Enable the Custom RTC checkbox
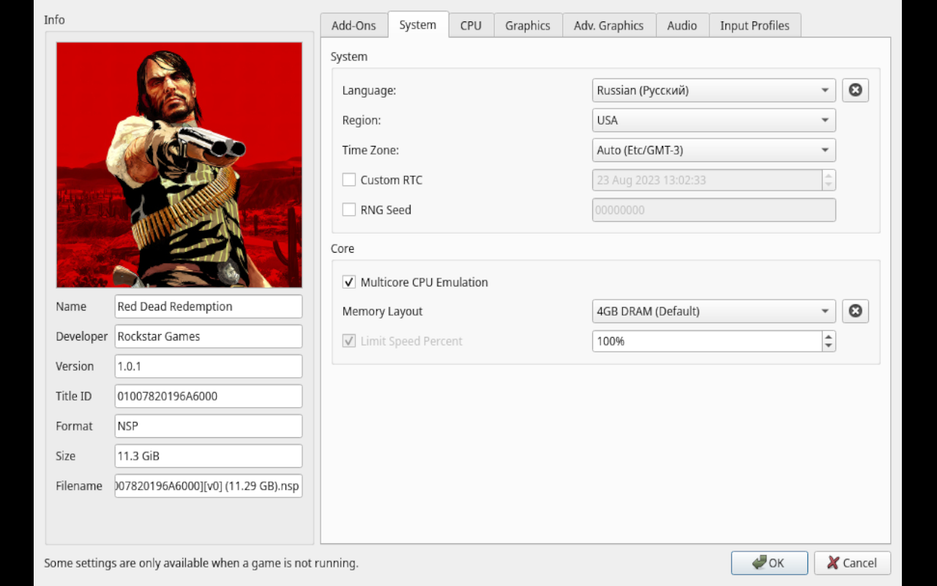This screenshot has height=586, width=937. [349, 180]
